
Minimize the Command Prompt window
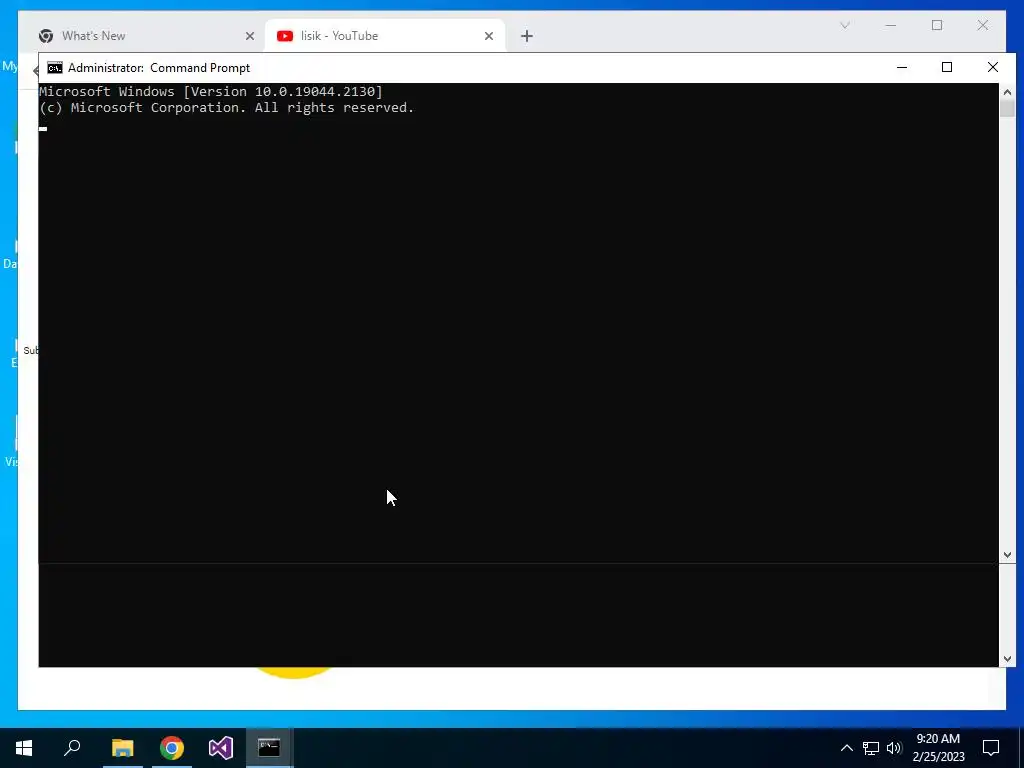pyautogui.click(x=902, y=67)
